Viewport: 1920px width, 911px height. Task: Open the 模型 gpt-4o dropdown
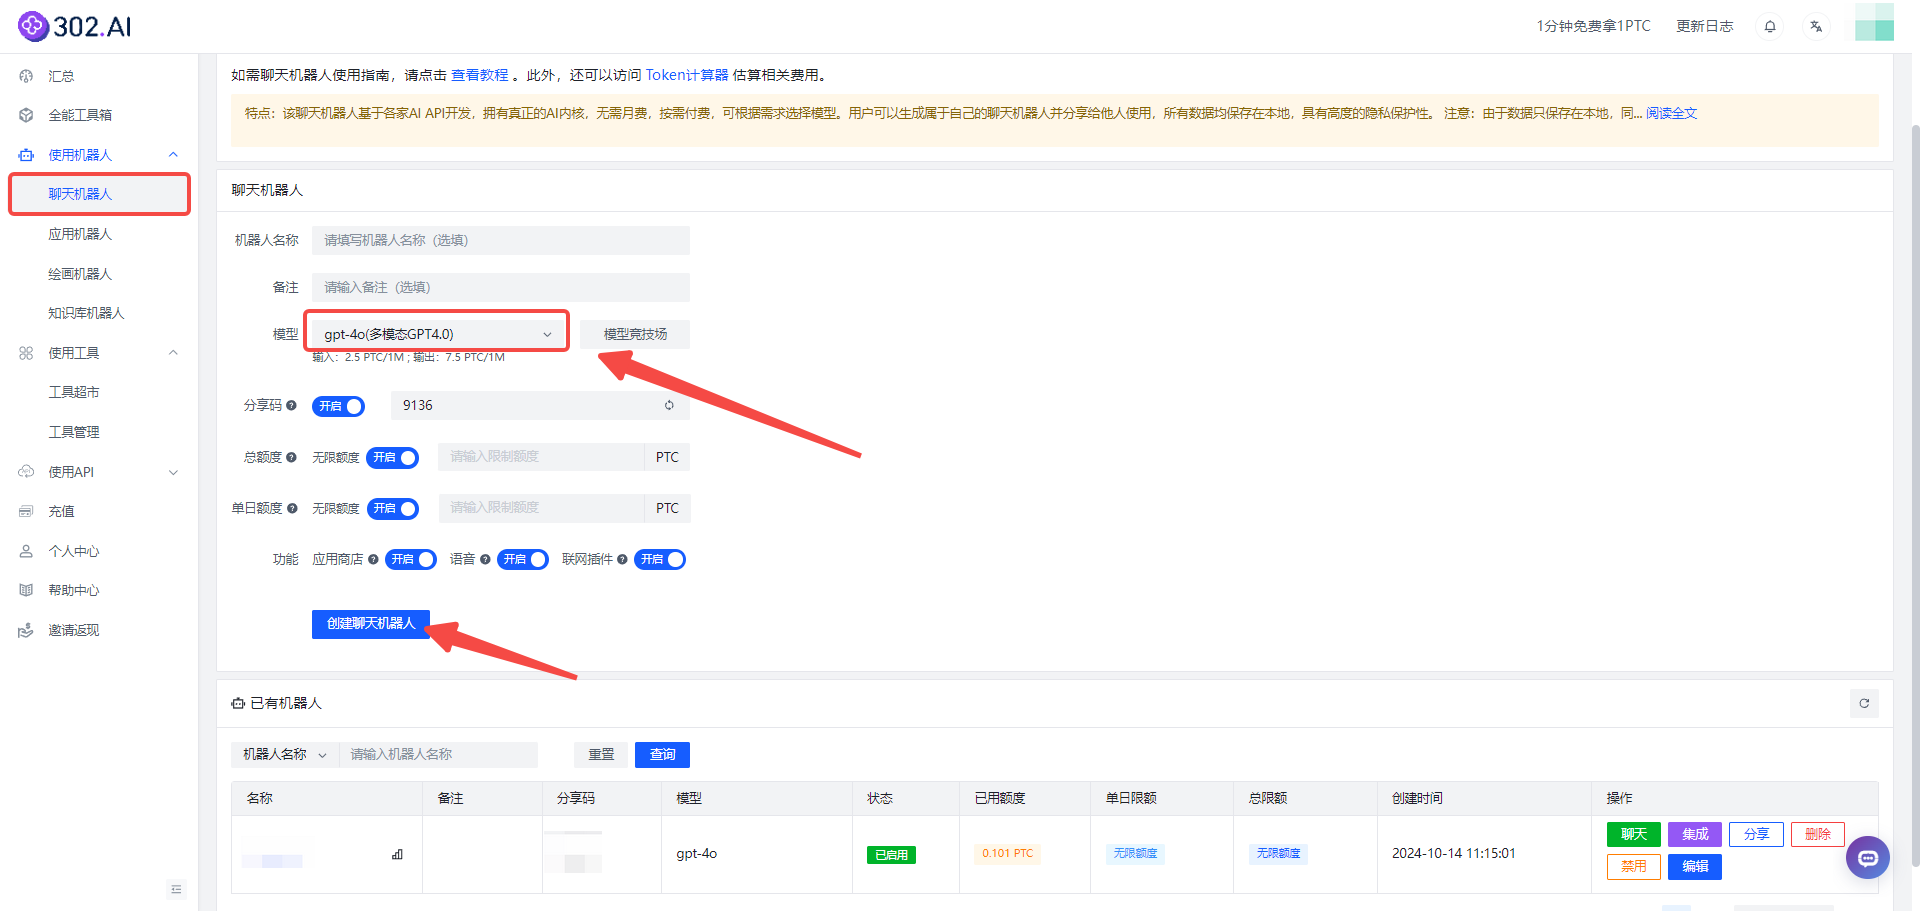(437, 334)
